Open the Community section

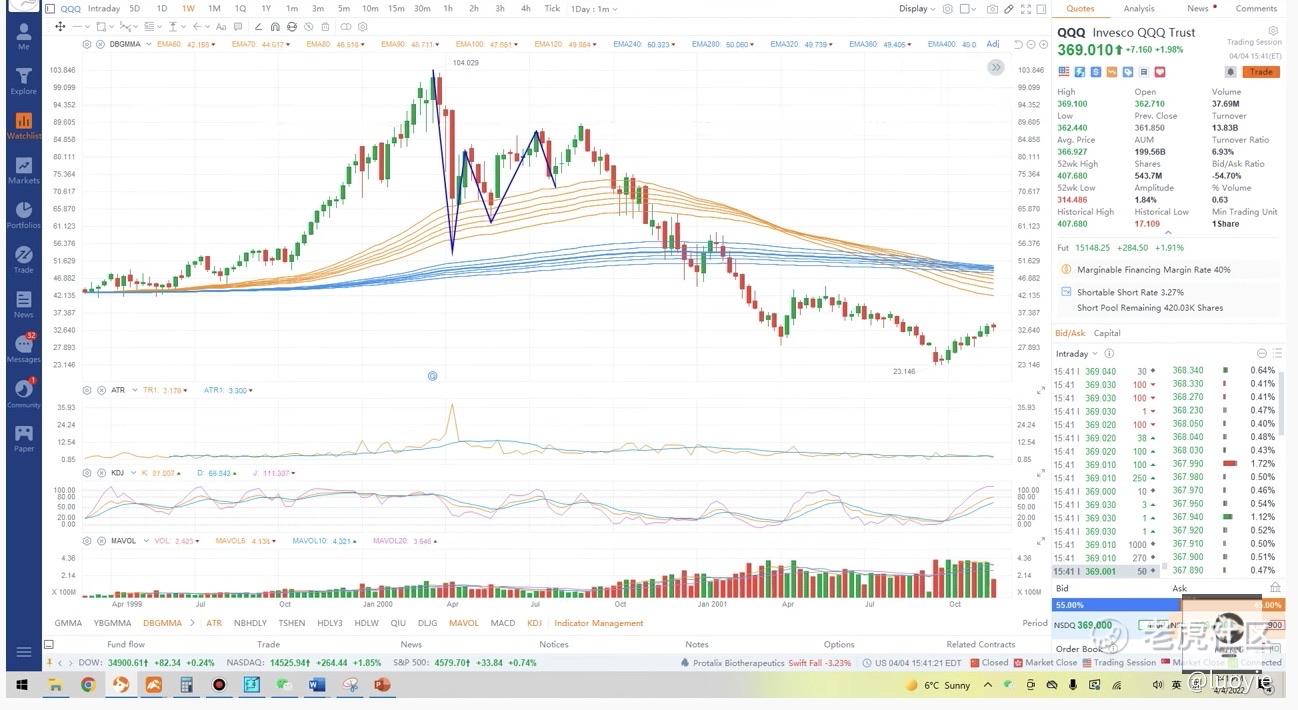24,394
